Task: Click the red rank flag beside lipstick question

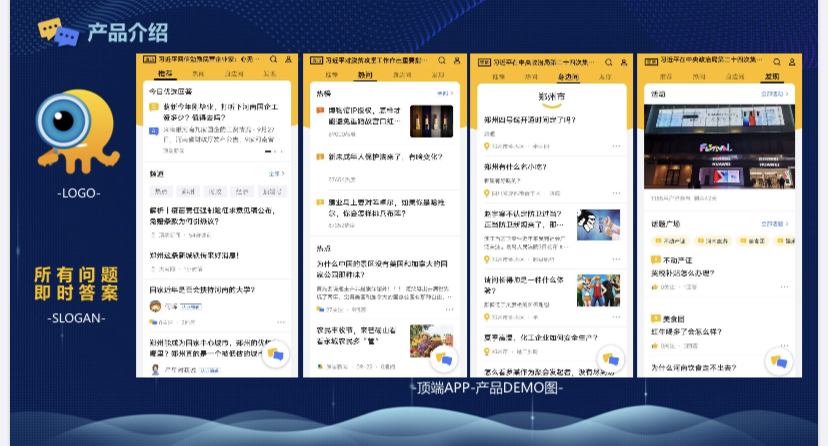Action: point(320,111)
